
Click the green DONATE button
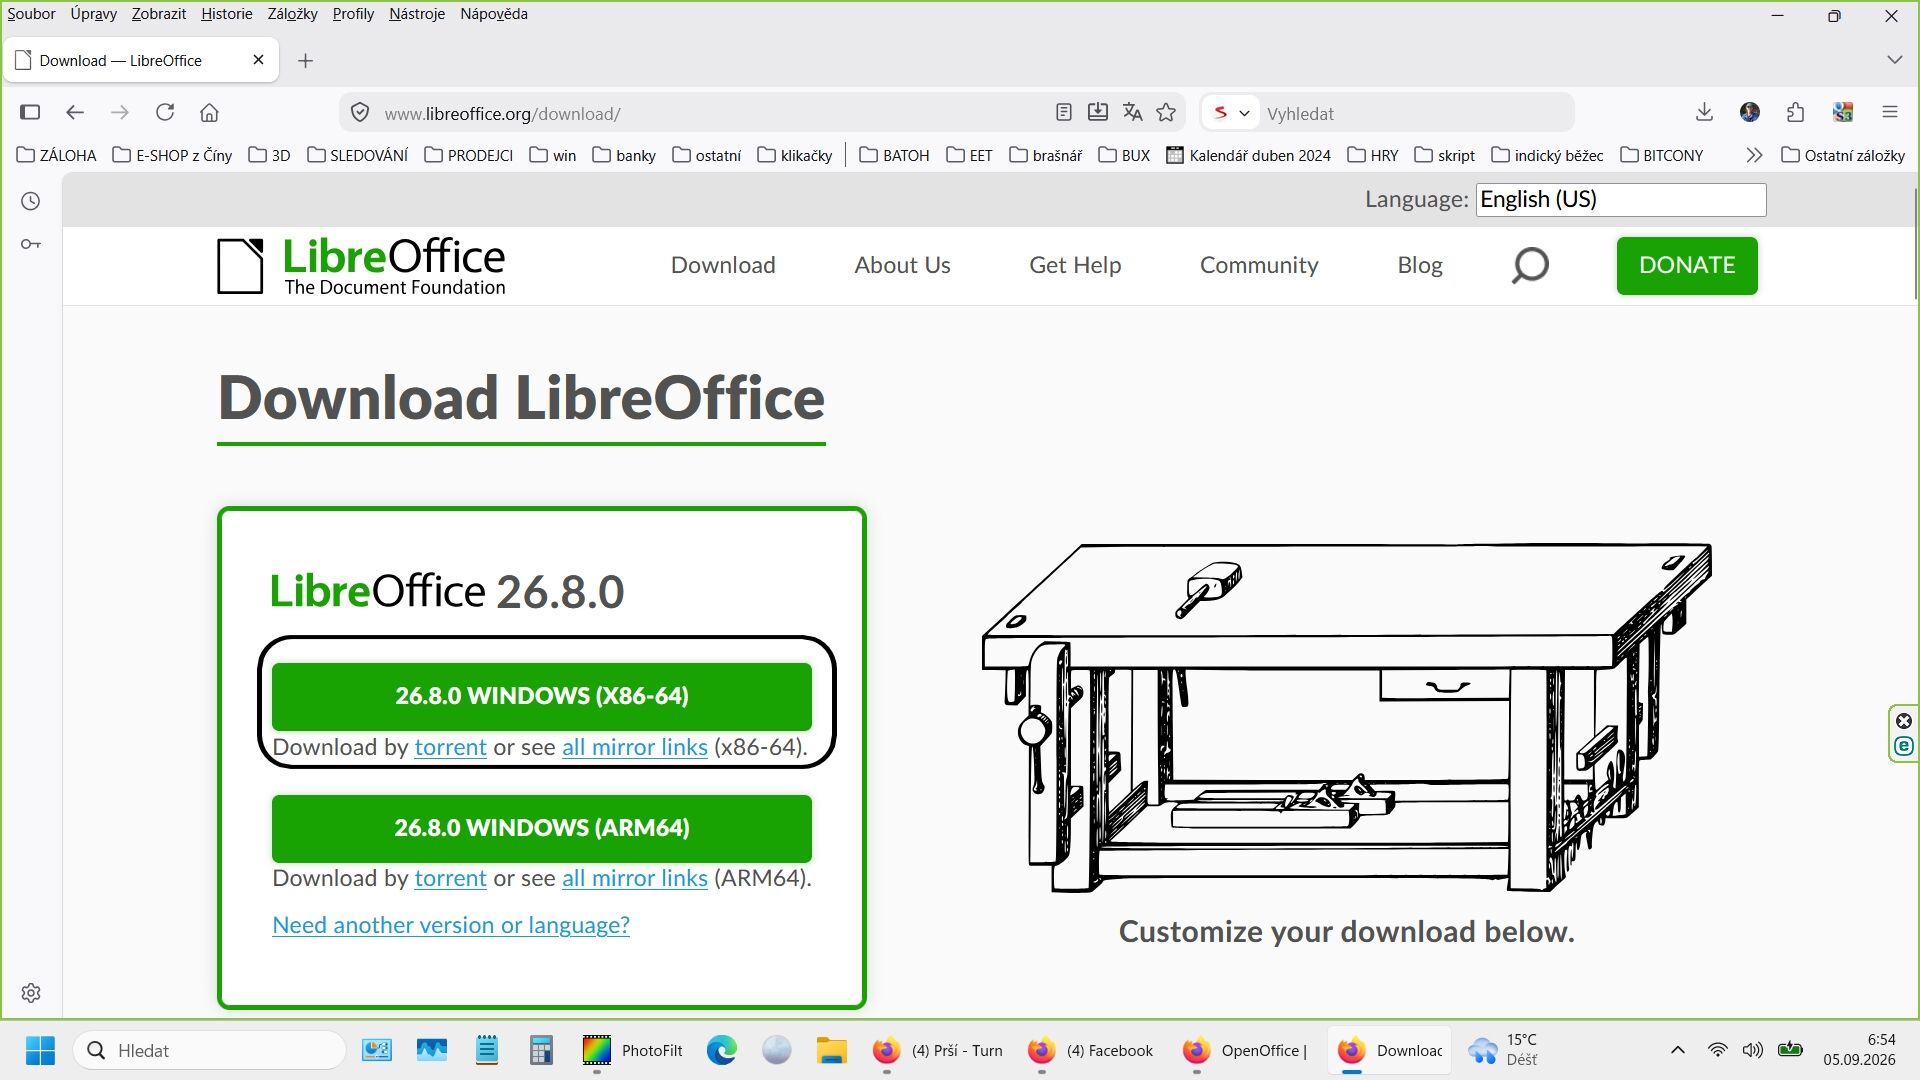pyautogui.click(x=1687, y=266)
